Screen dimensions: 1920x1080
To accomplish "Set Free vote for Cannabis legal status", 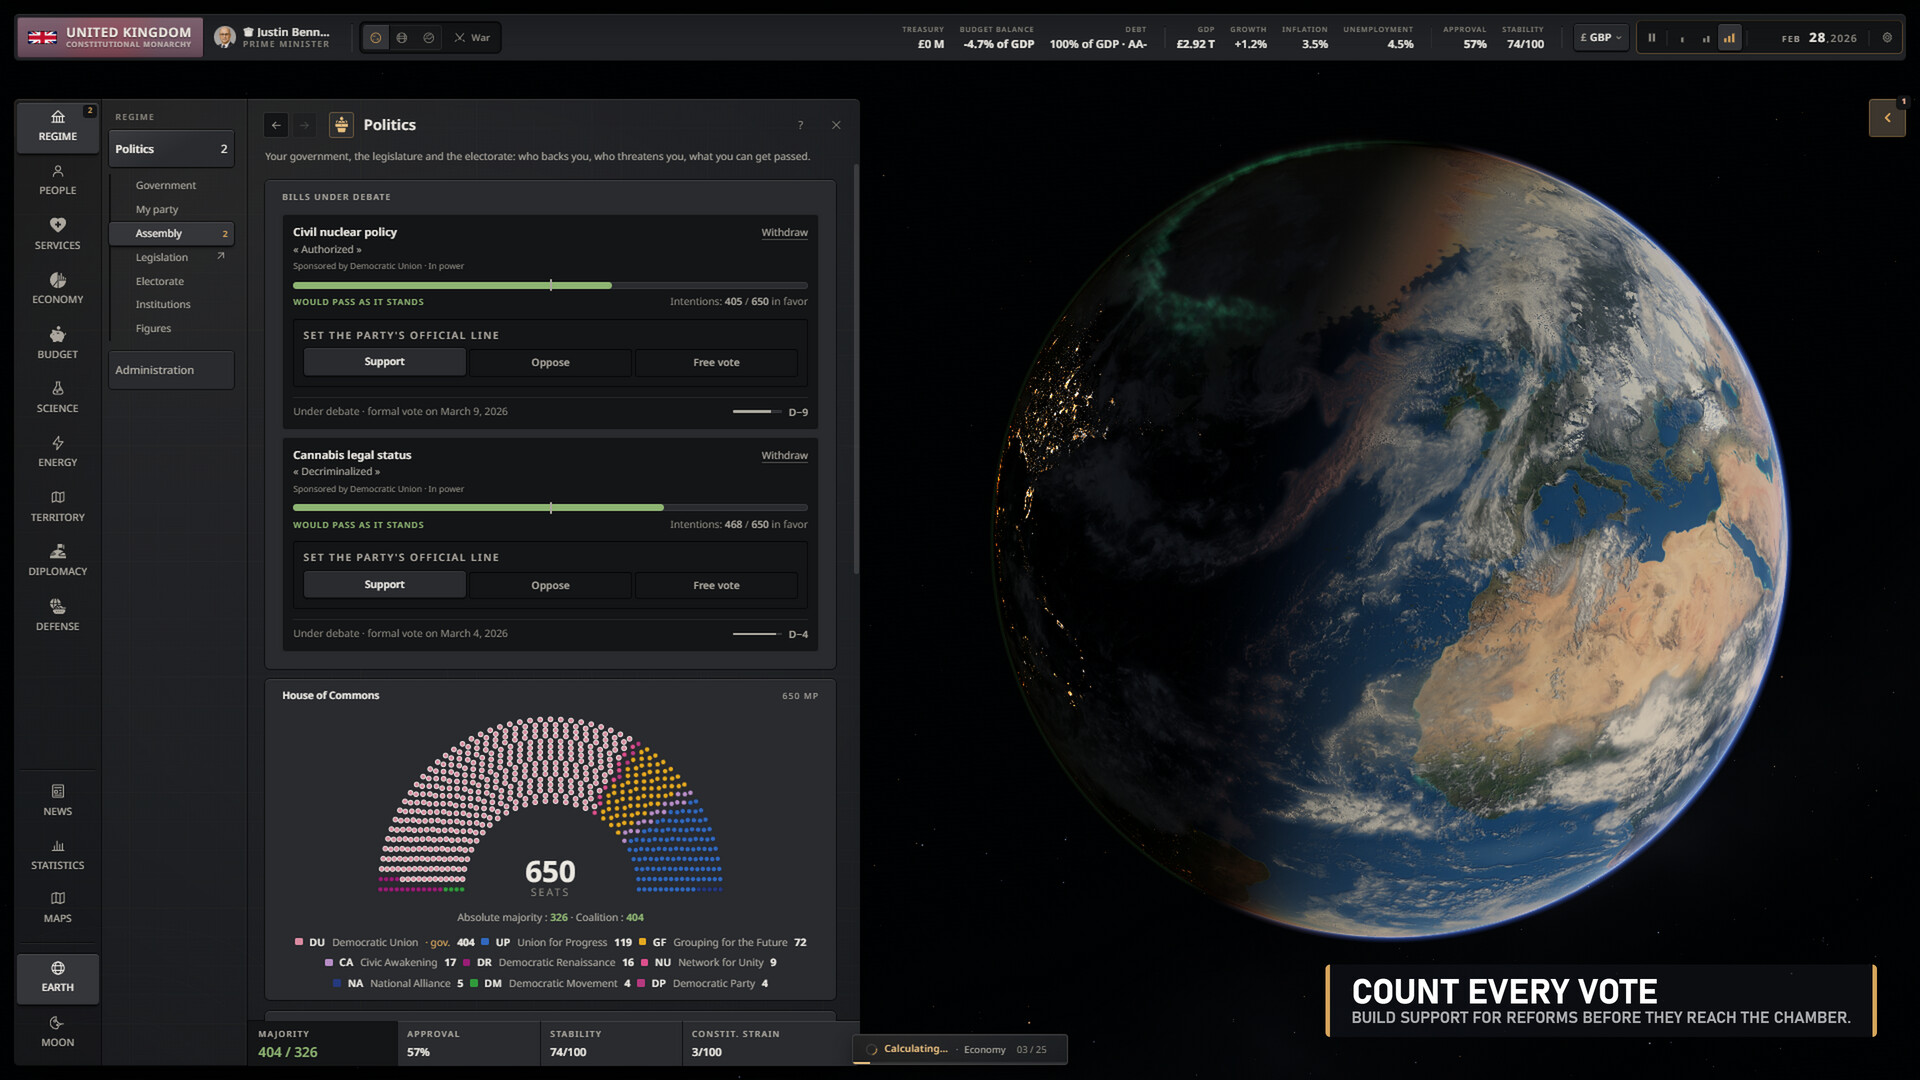I will coord(716,585).
